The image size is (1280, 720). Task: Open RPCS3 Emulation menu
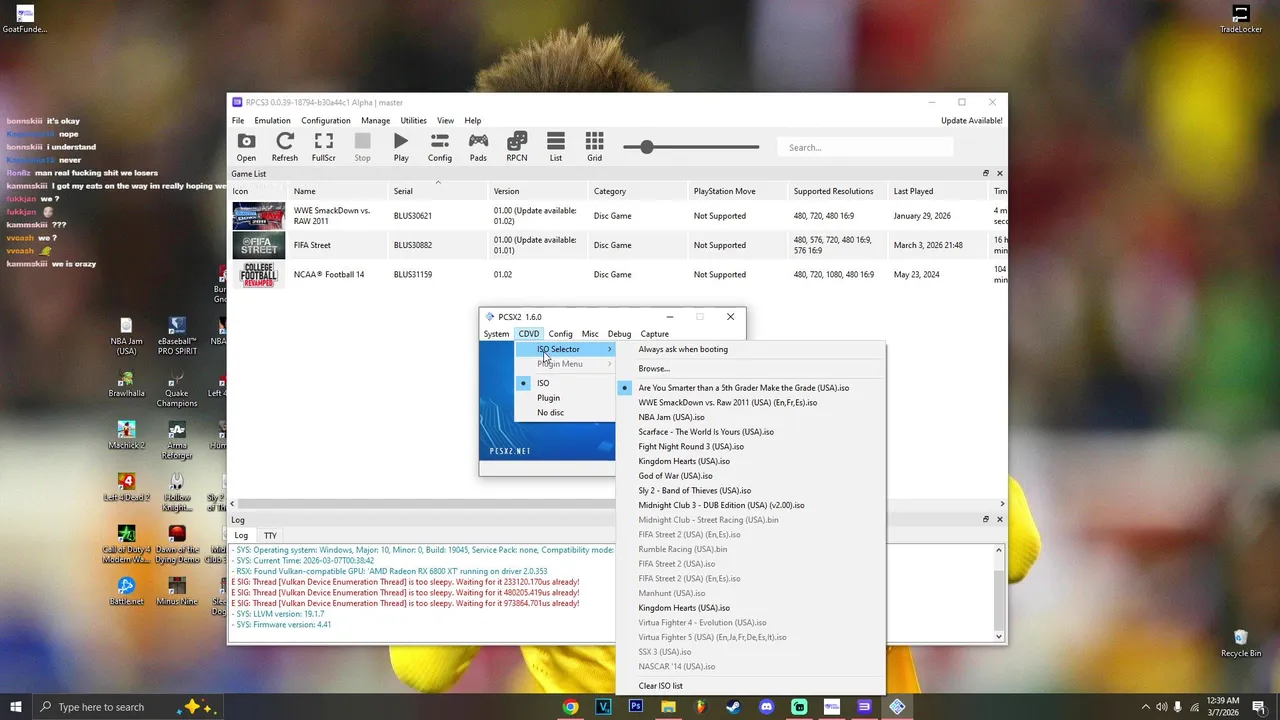272,121
